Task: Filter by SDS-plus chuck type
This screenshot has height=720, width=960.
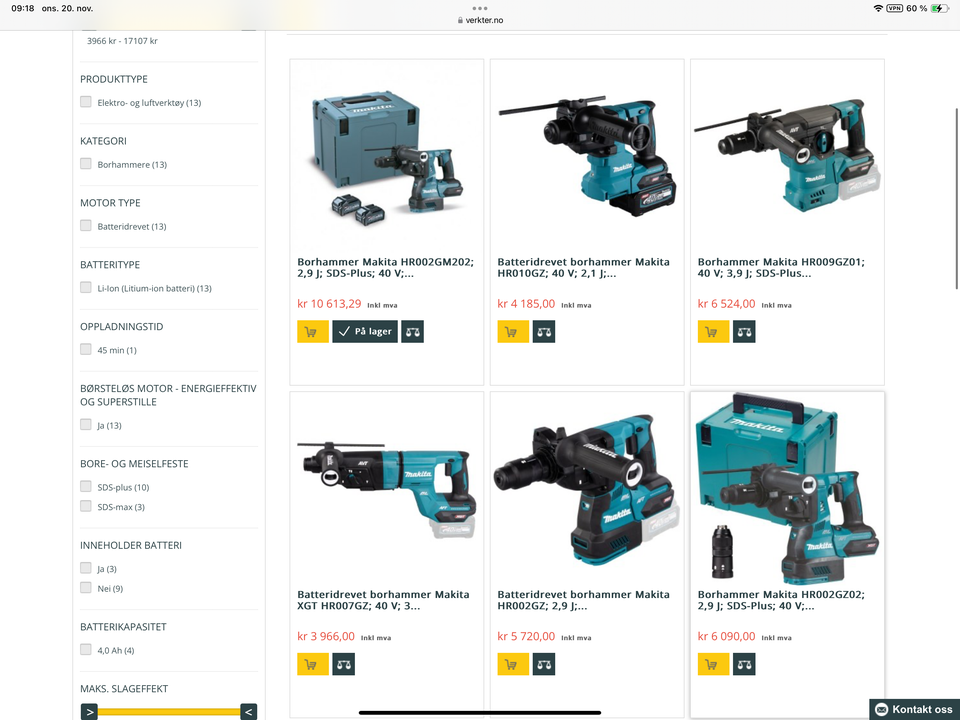Action: tap(86, 486)
